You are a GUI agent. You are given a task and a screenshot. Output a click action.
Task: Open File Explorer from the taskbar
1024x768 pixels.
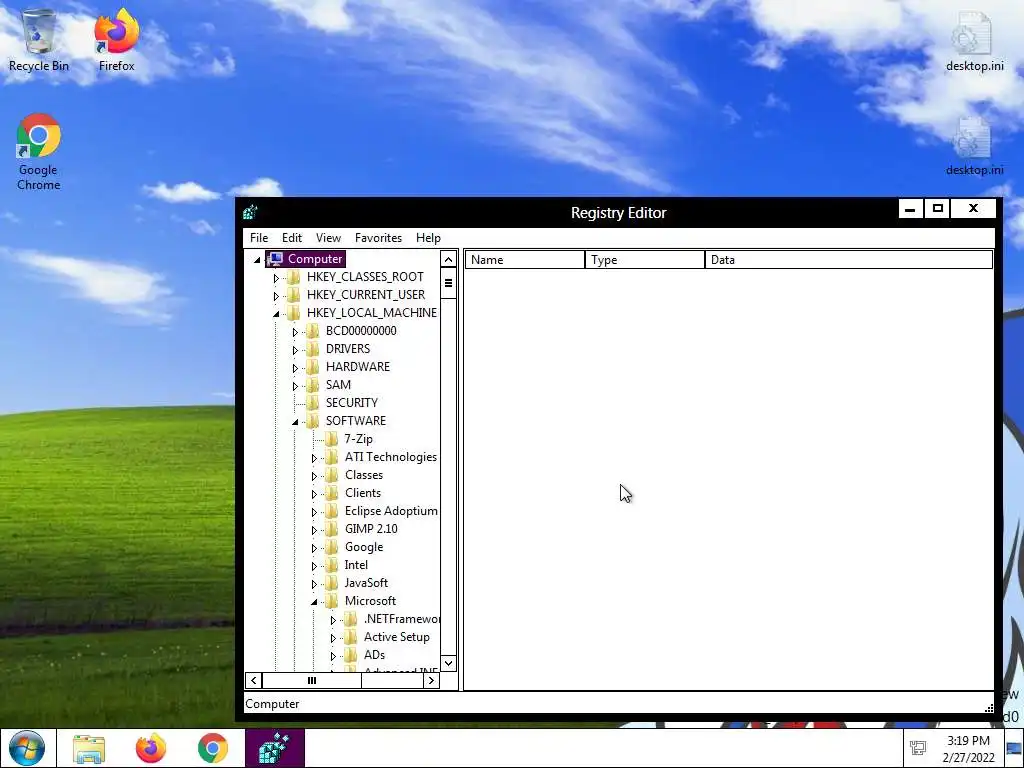click(x=89, y=748)
